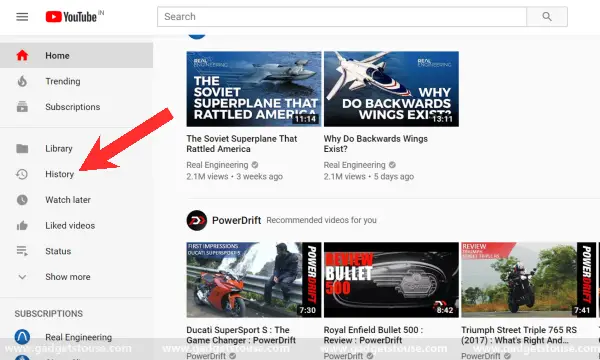
Task: Select the Status playlist icon
Action: tap(22, 251)
